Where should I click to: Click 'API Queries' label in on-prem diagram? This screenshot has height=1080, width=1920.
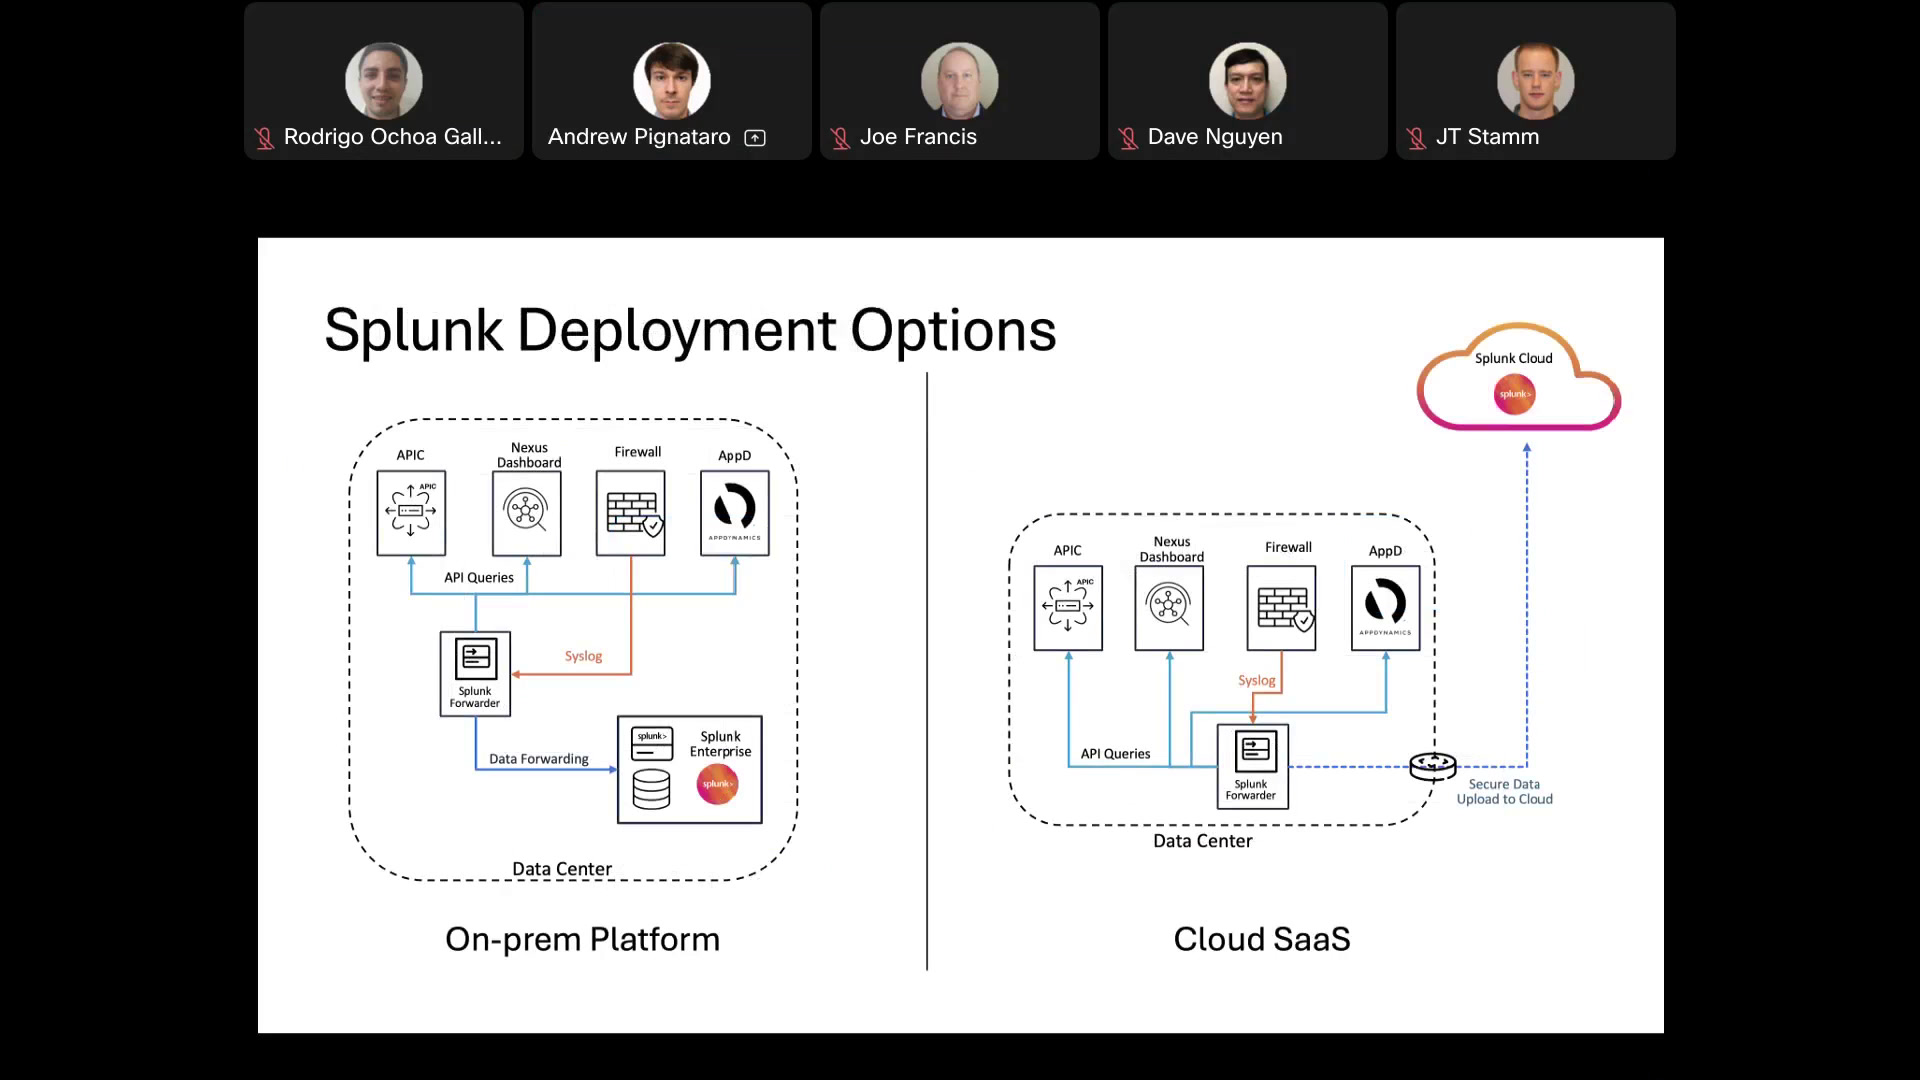[x=479, y=577]
